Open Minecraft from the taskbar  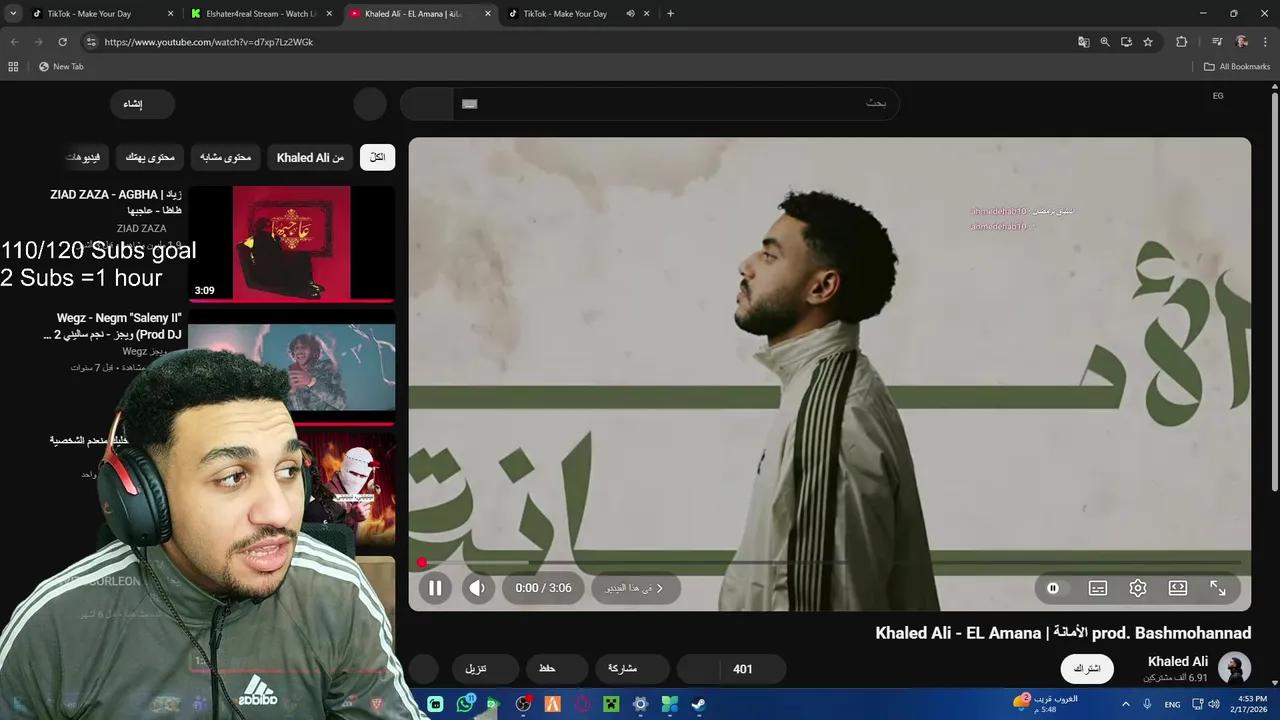tap(611, 704)
